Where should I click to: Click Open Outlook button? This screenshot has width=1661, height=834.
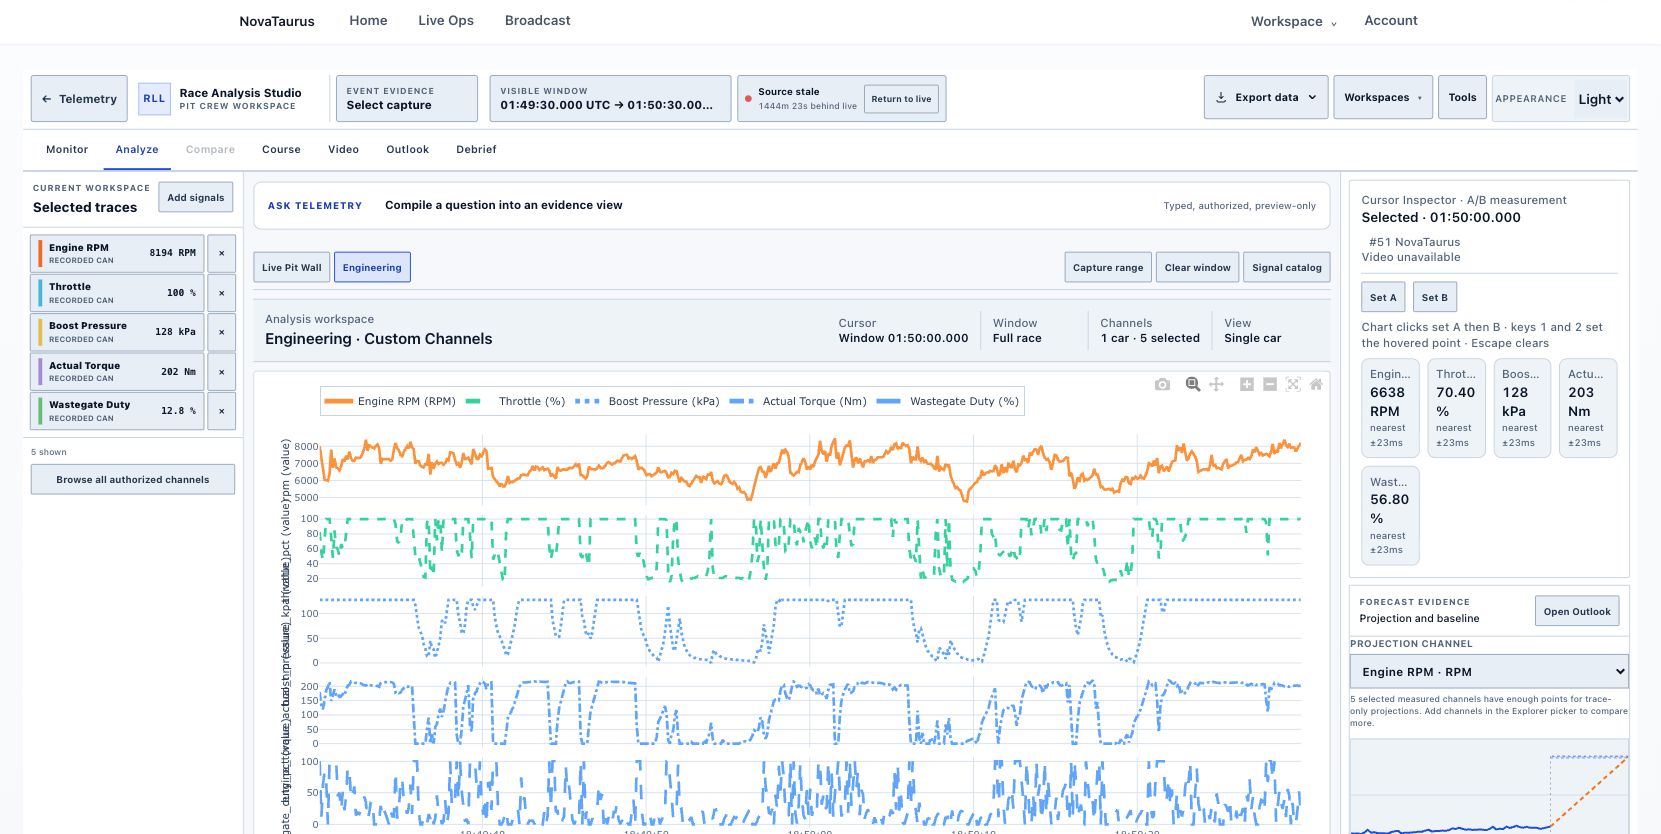coord(1577,611)
